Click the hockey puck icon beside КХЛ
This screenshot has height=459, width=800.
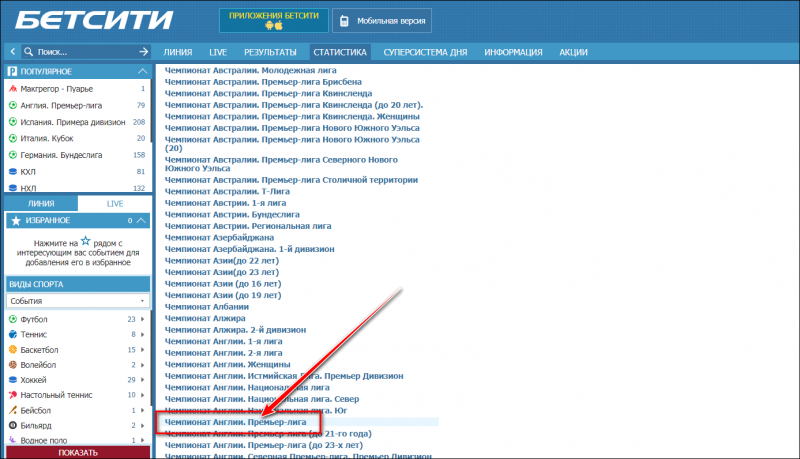(x=13, y=172)
